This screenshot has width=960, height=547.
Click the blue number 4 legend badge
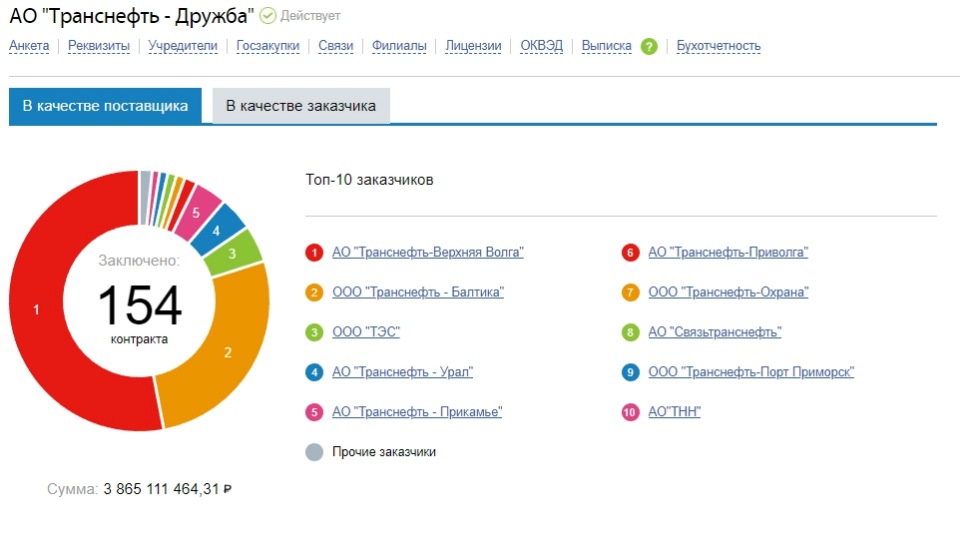pos(314,372)
